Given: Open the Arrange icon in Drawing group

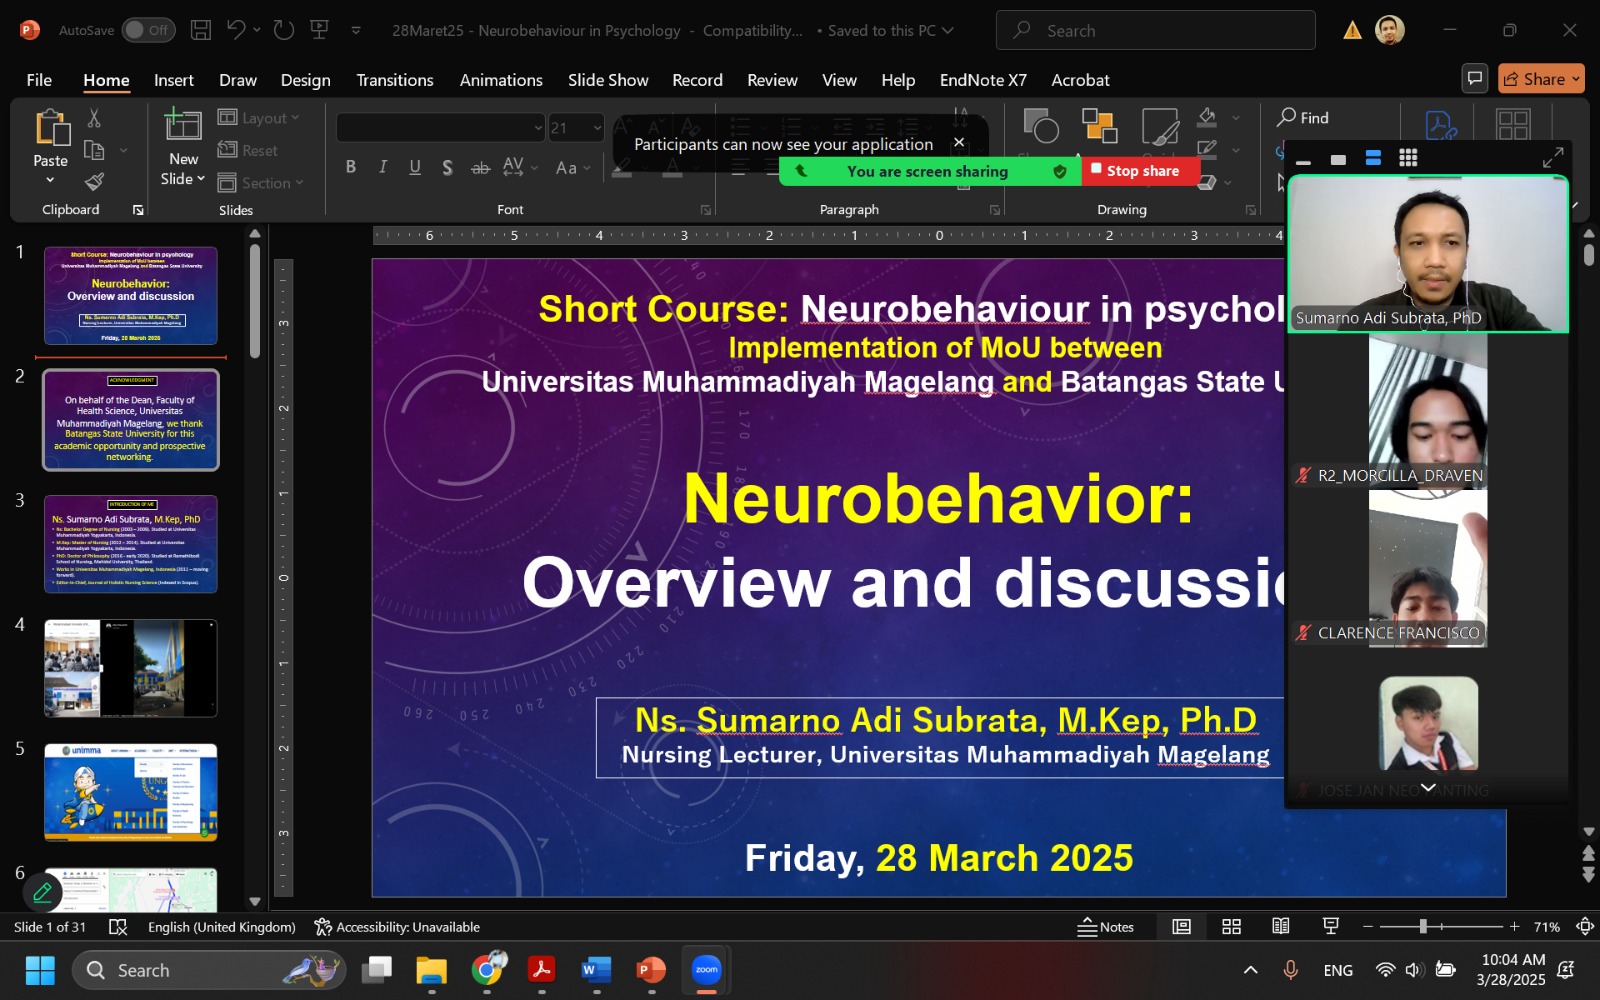Looking at the screenshot, I should (1100, 126).
